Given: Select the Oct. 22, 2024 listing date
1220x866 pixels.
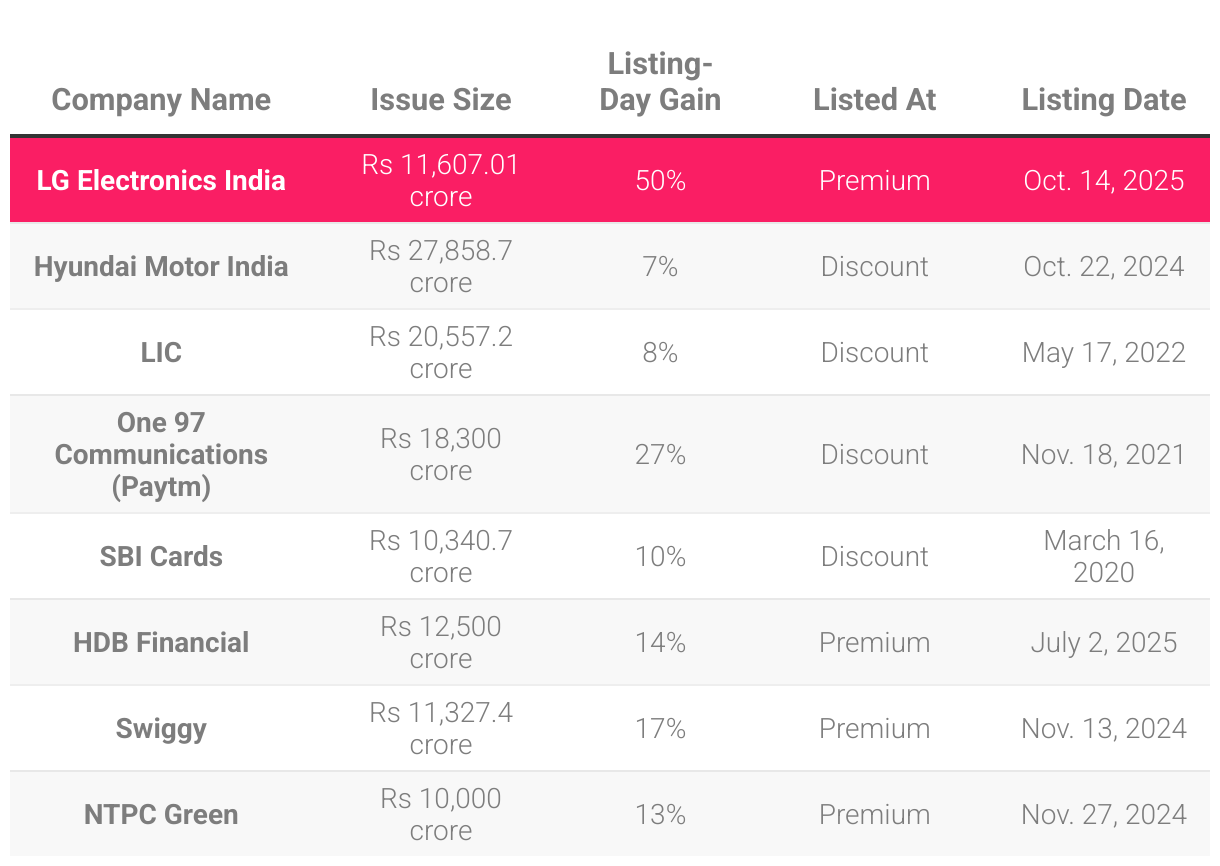Looking at the screenshot, I should [1104, 266].
